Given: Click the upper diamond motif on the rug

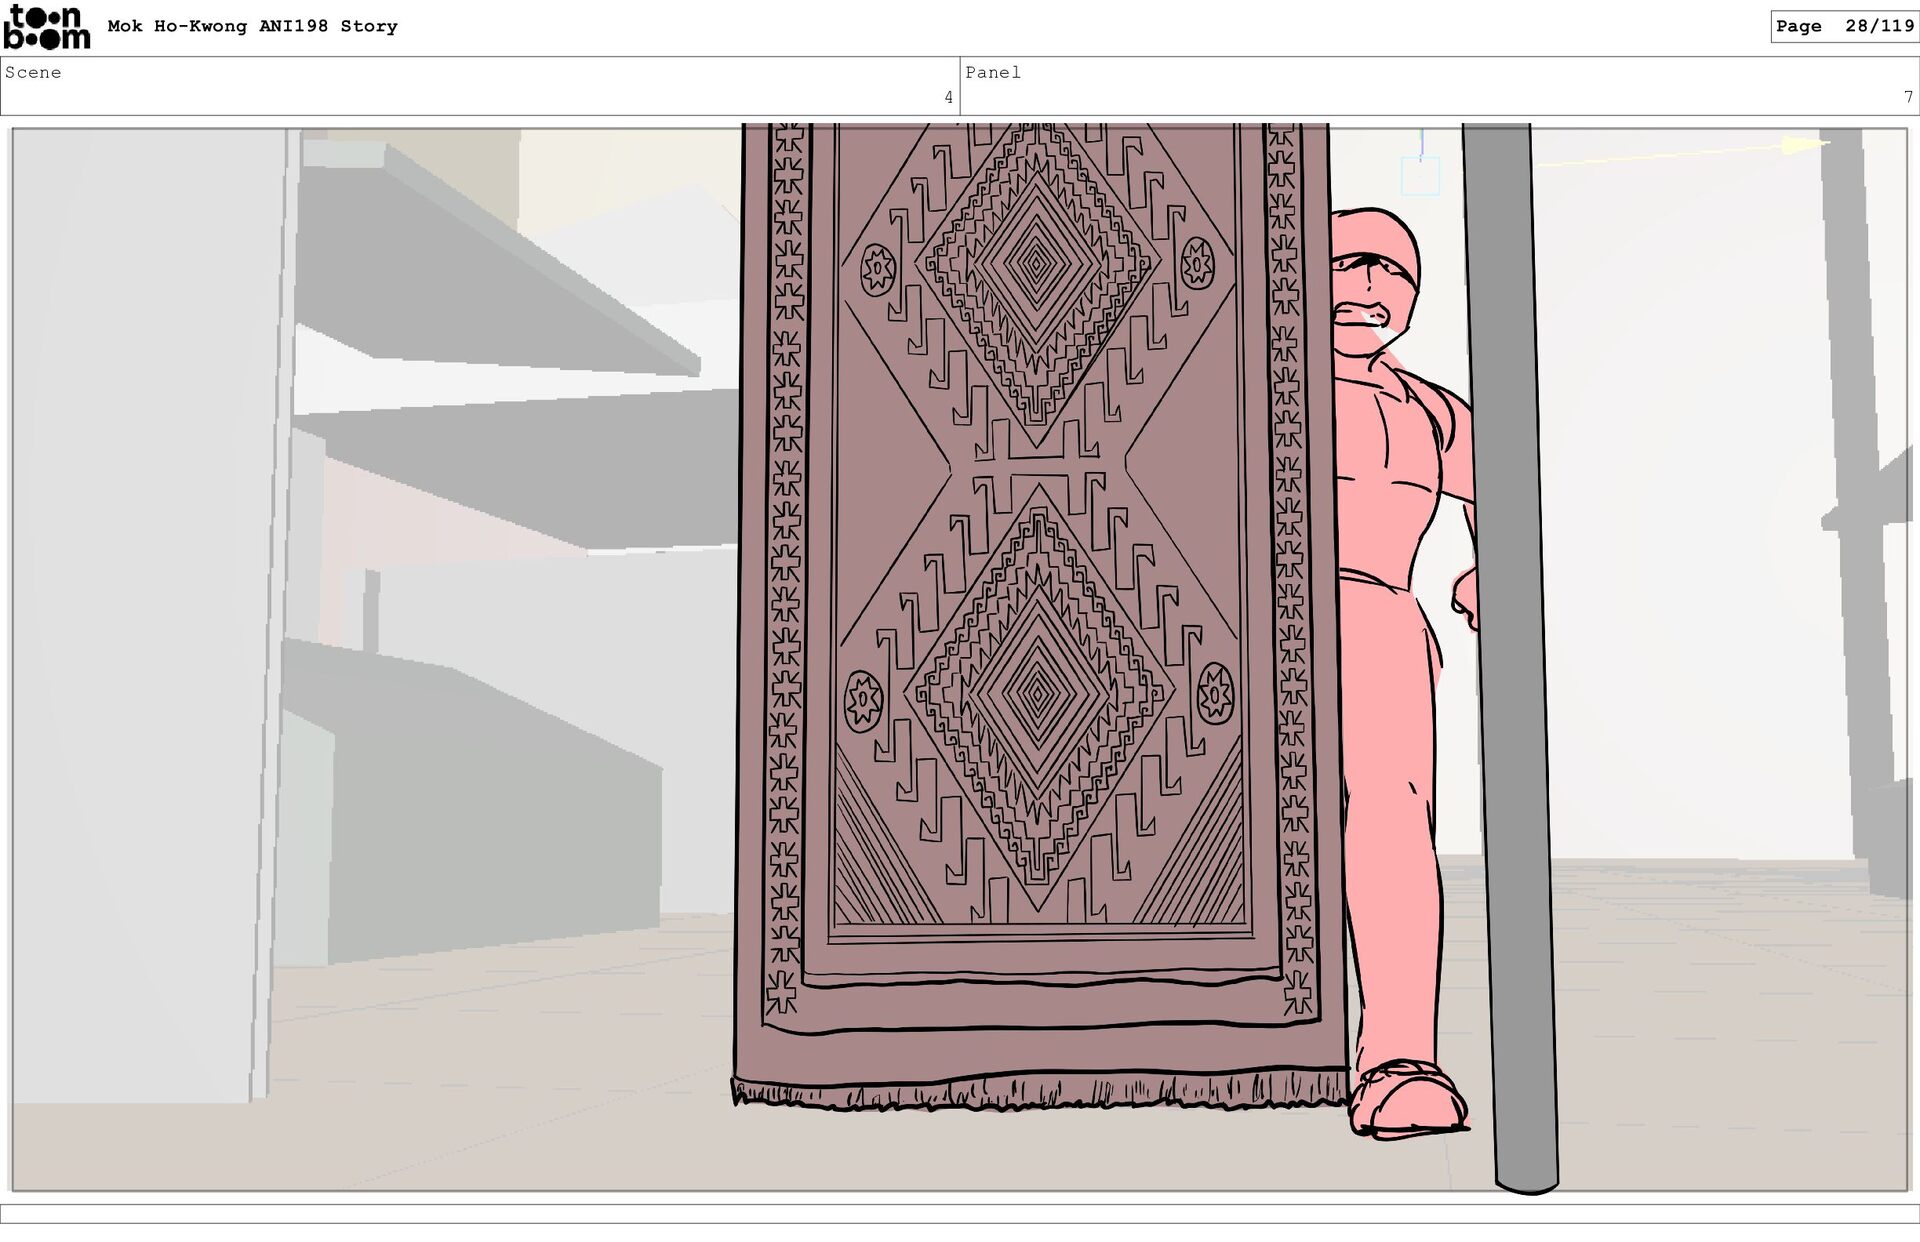Looking at the screenshot, I should [1037, 265].
